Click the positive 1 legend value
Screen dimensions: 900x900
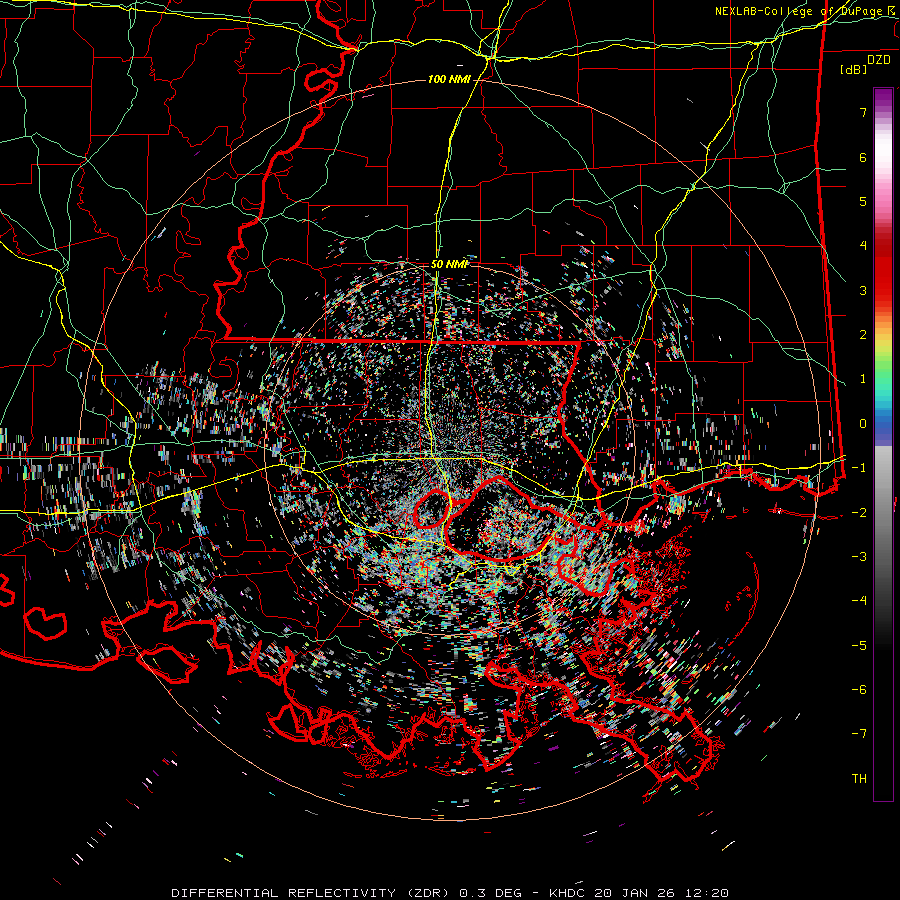863,379
